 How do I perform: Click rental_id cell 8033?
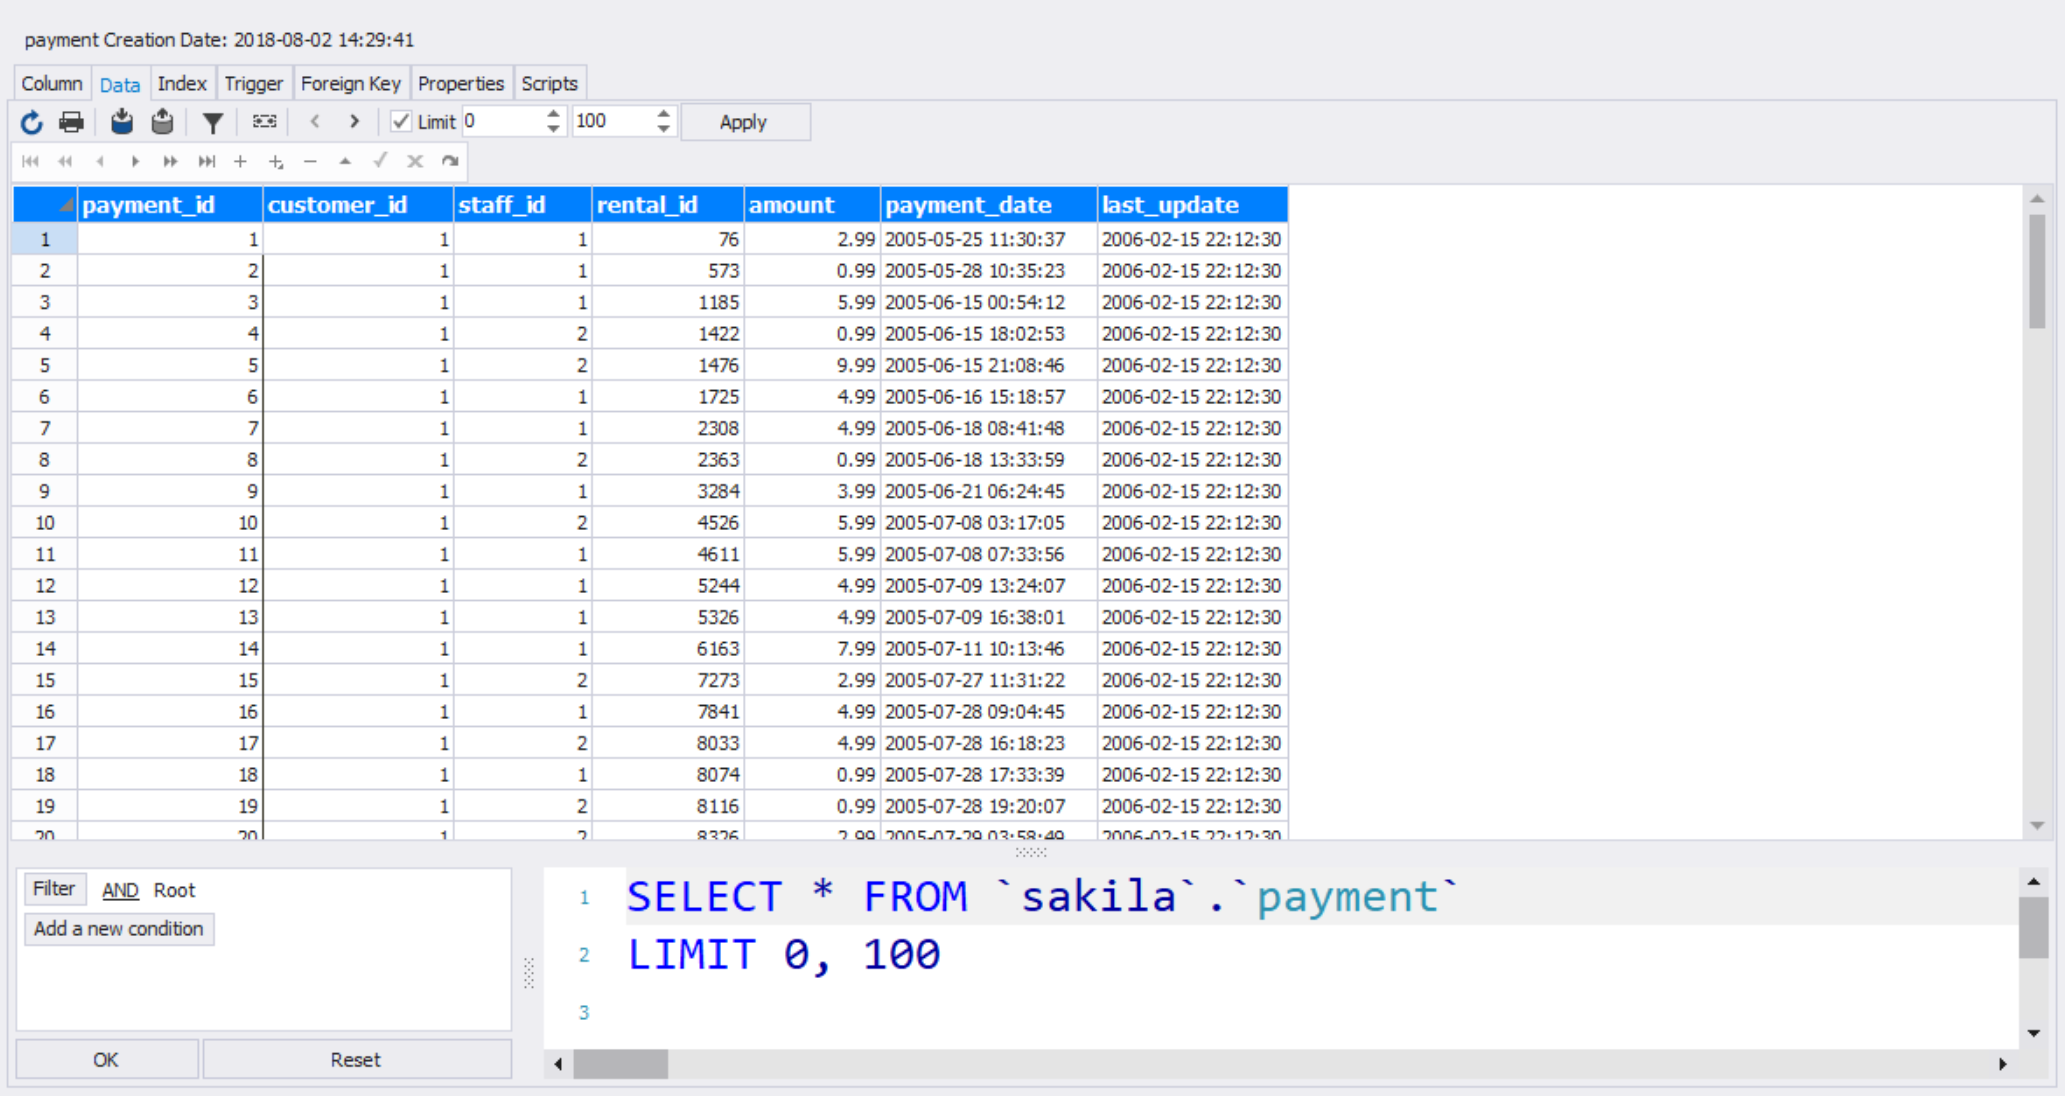(668, 743)
